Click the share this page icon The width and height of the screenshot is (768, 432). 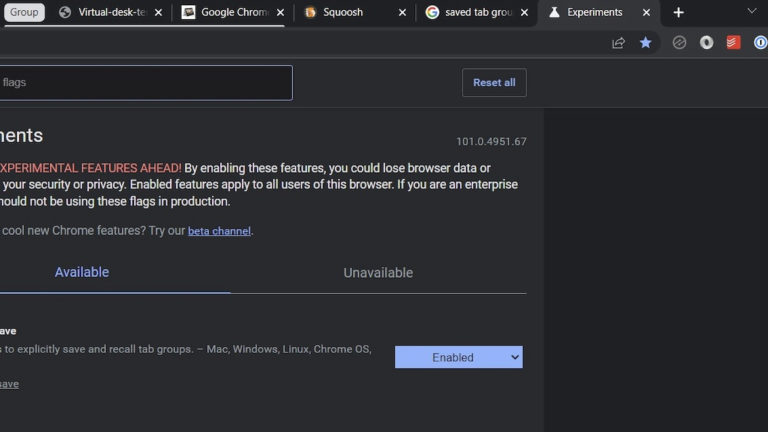(618, 43)
